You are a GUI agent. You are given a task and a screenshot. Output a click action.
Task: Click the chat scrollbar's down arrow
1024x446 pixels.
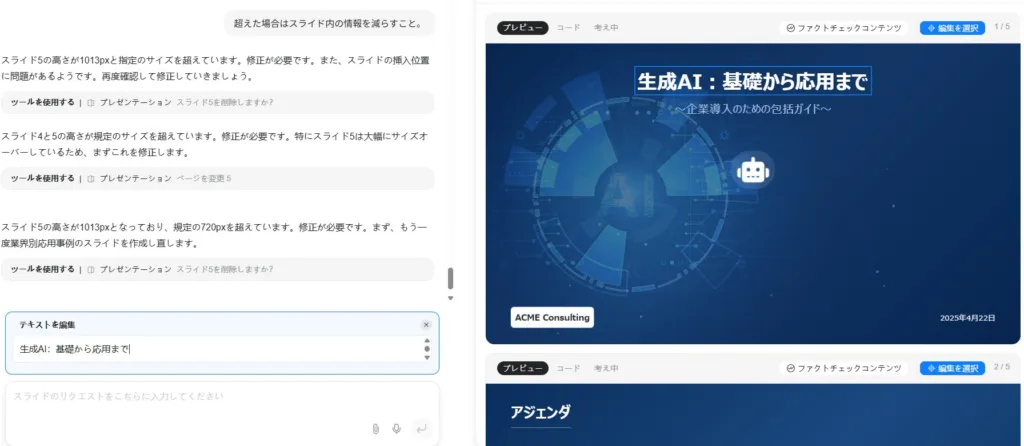click(450, 298)
